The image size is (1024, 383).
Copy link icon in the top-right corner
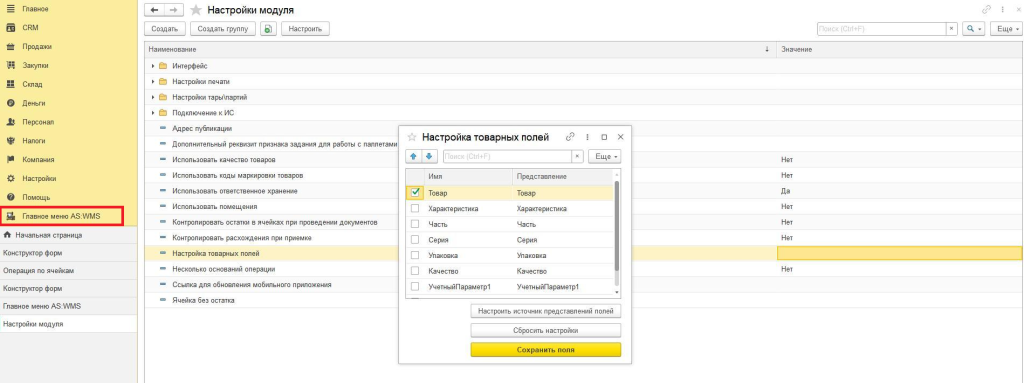(986, 10)
